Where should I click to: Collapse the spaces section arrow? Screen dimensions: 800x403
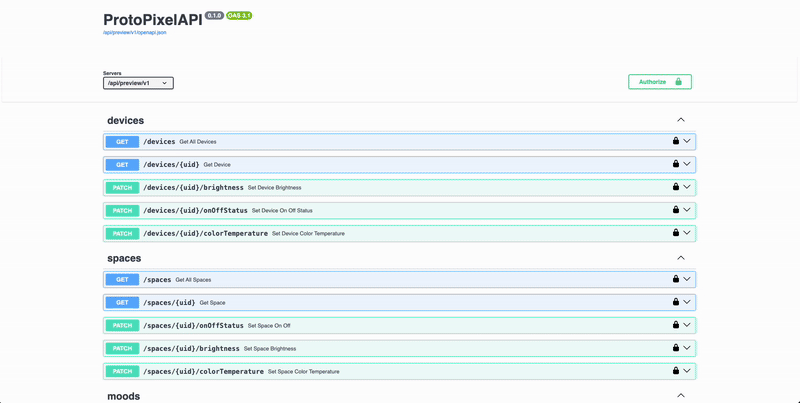point(681,258)
